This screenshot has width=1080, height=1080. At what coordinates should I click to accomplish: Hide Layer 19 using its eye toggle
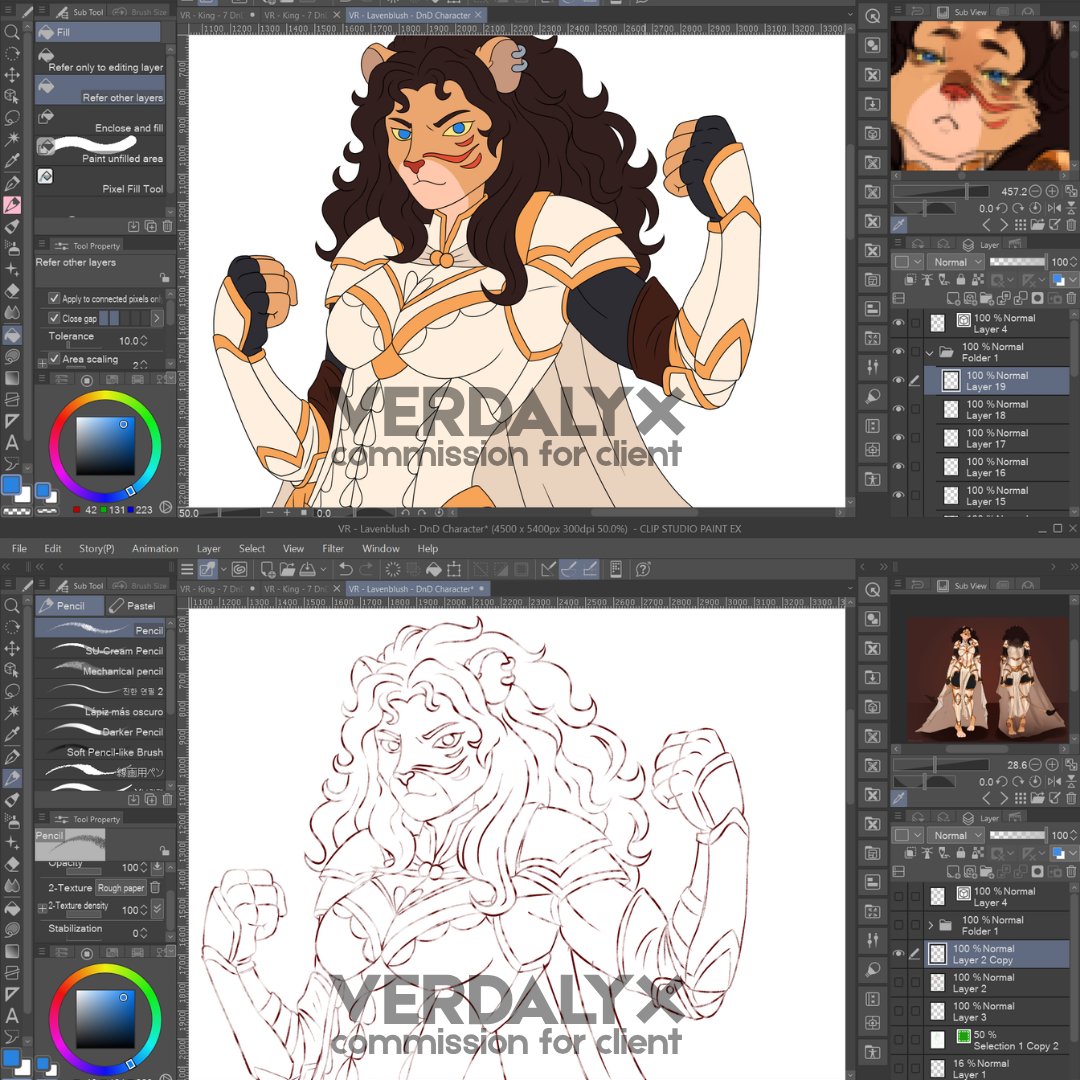[899, 381]
